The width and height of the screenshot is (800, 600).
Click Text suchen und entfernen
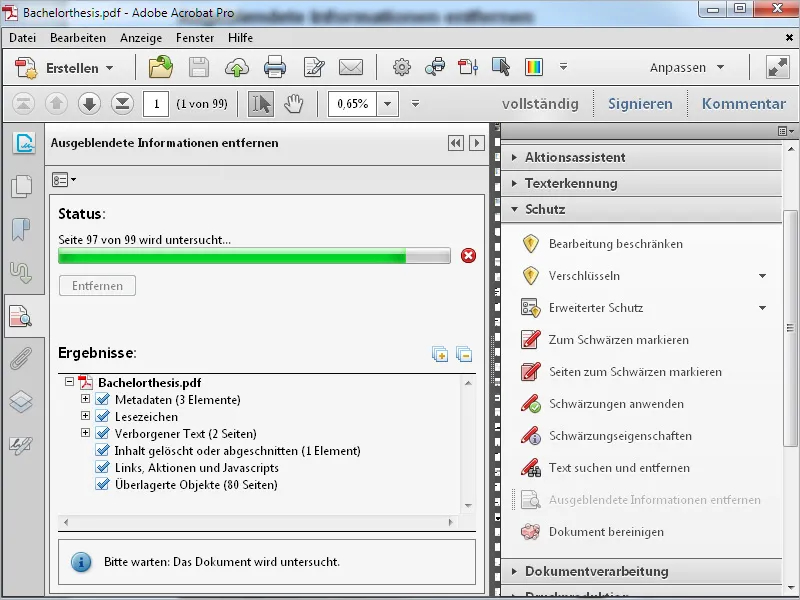point(619,468)
